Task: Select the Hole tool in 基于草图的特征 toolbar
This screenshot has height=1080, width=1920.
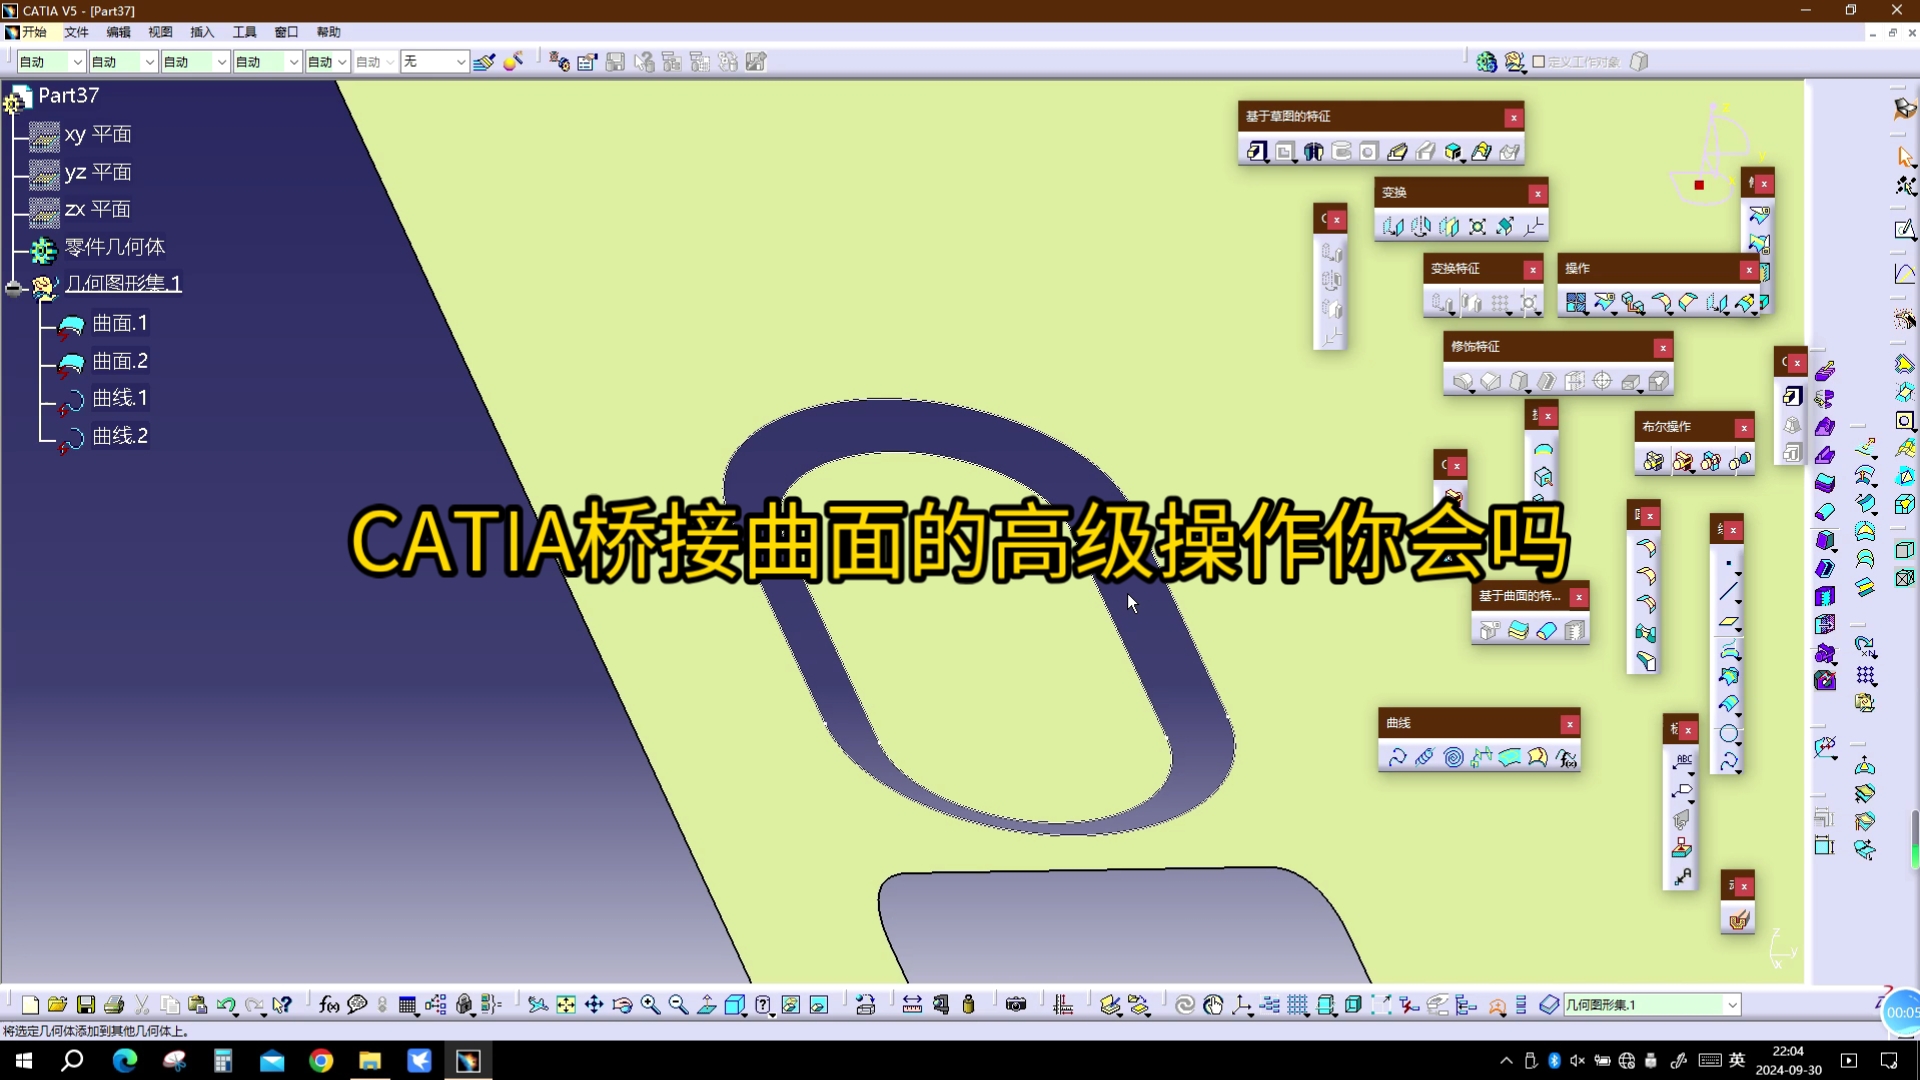Action: pyautogui.click(x=1369, y=151)
